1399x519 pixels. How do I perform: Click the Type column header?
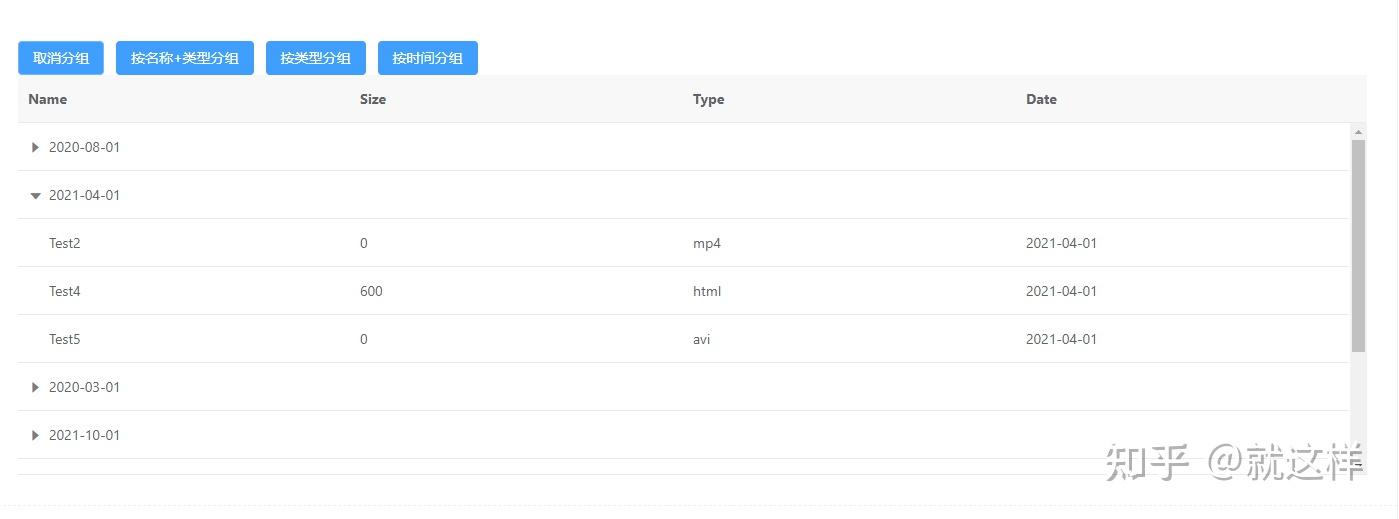[708, 99]
